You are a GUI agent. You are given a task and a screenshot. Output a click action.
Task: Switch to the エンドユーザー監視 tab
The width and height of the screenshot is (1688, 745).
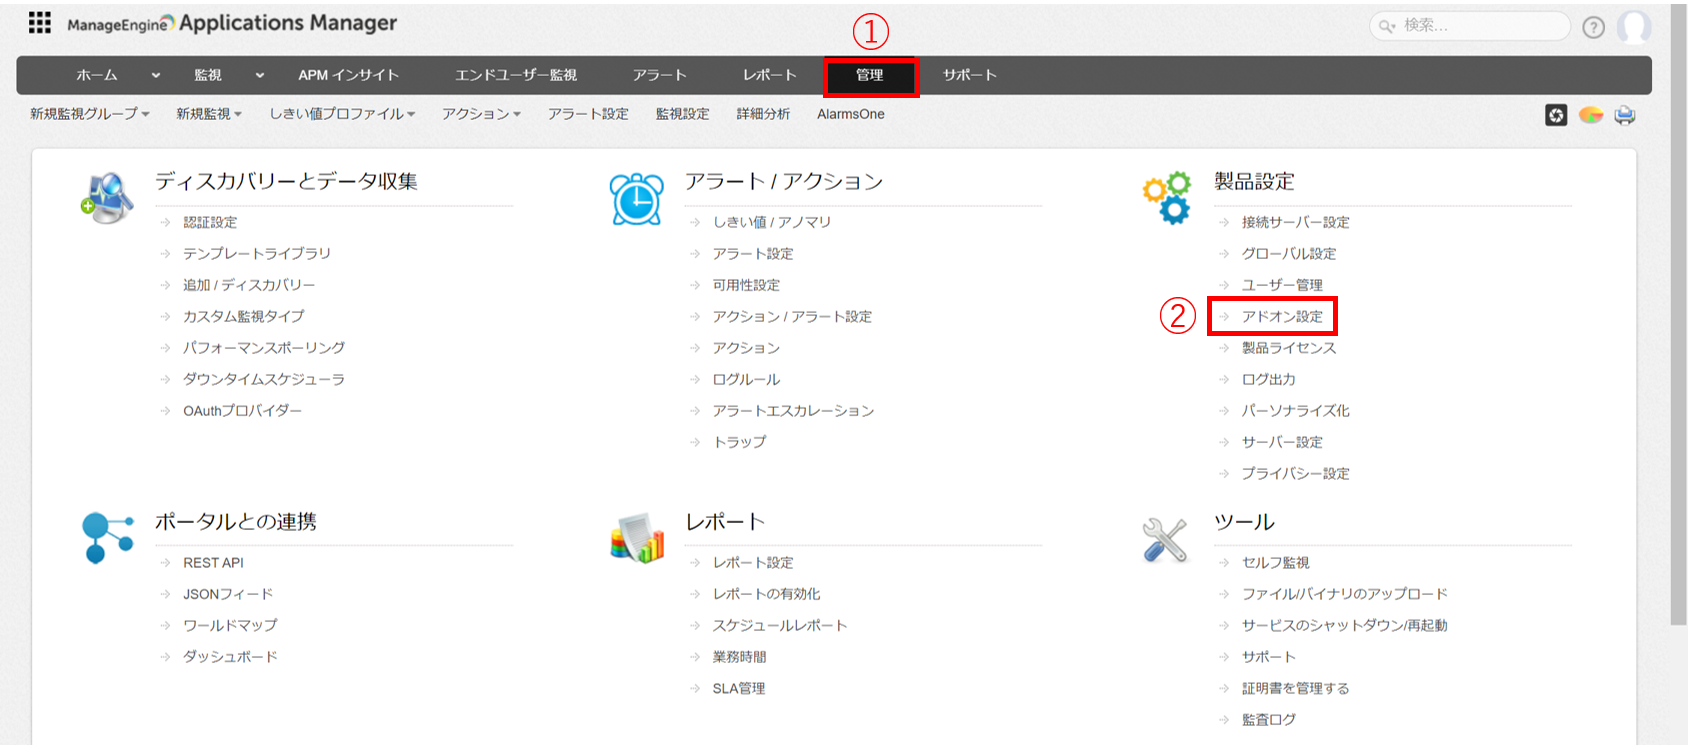tap(516, 75)
